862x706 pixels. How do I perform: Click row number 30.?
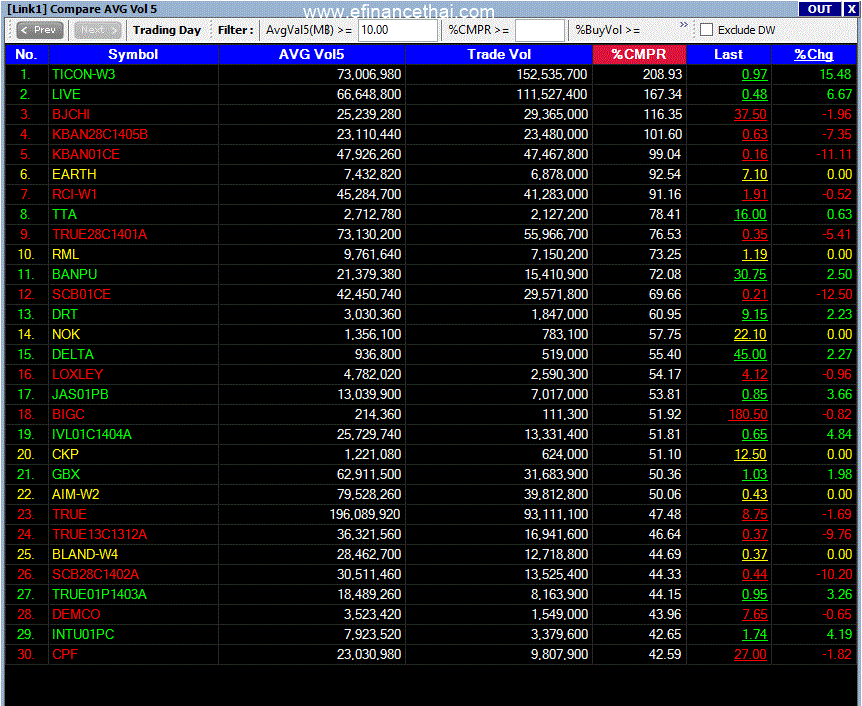point(26,654)
